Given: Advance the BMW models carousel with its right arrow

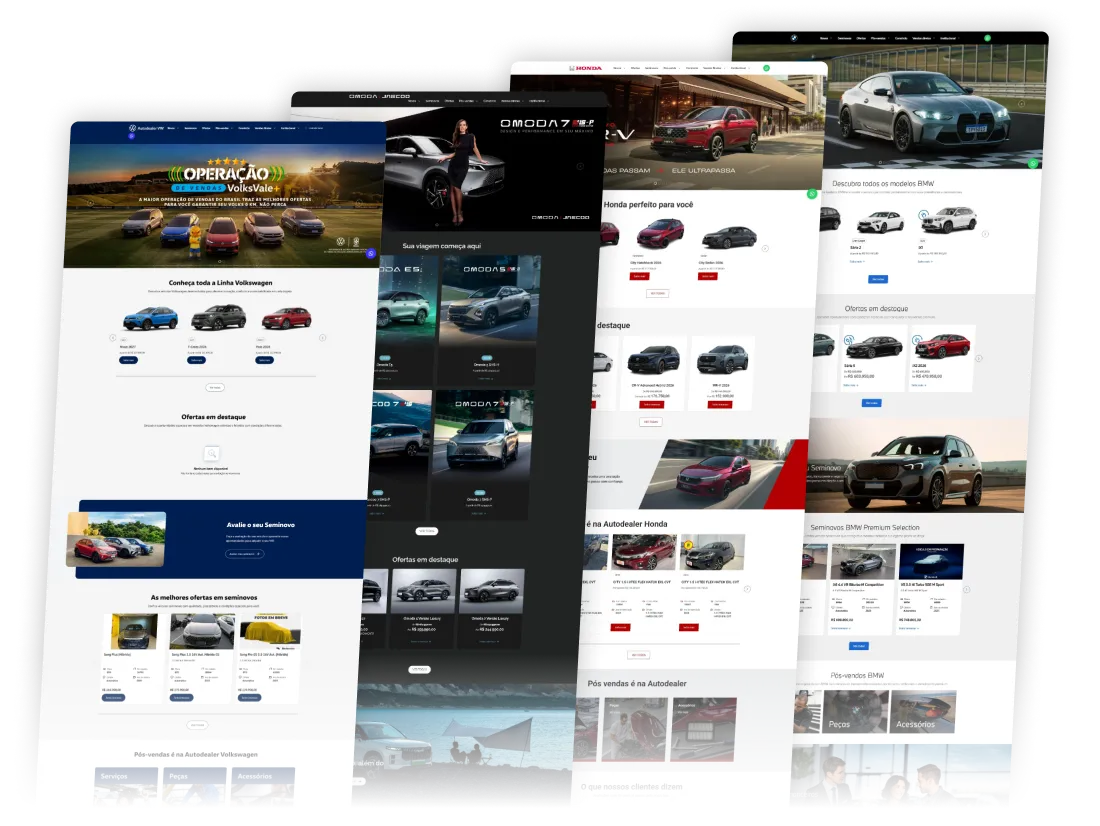Looking at the screenshot, I should [985, 234].
